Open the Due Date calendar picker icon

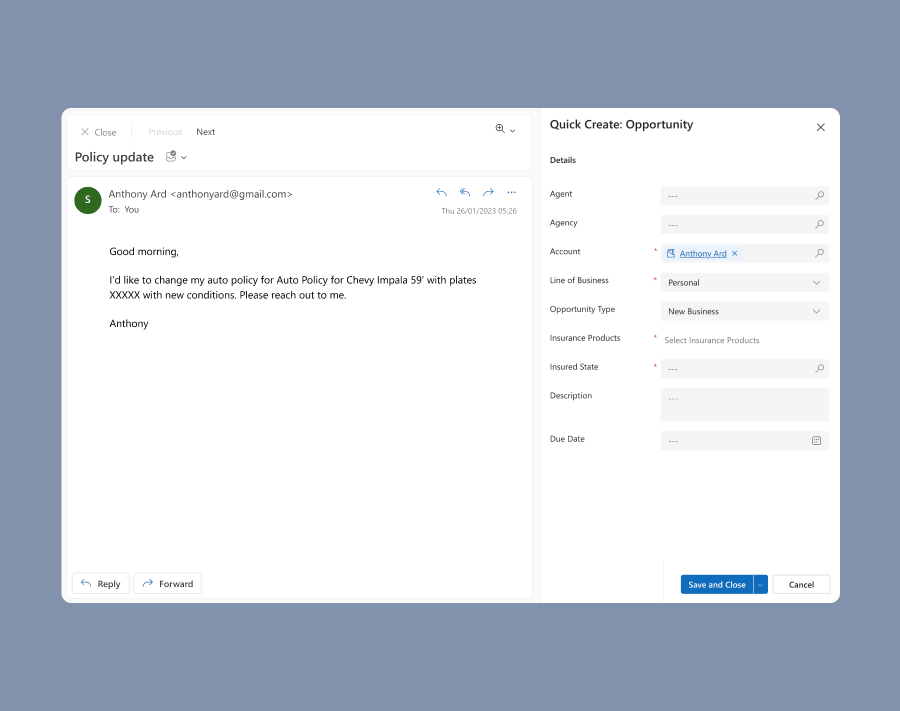(x=818, y=440)
